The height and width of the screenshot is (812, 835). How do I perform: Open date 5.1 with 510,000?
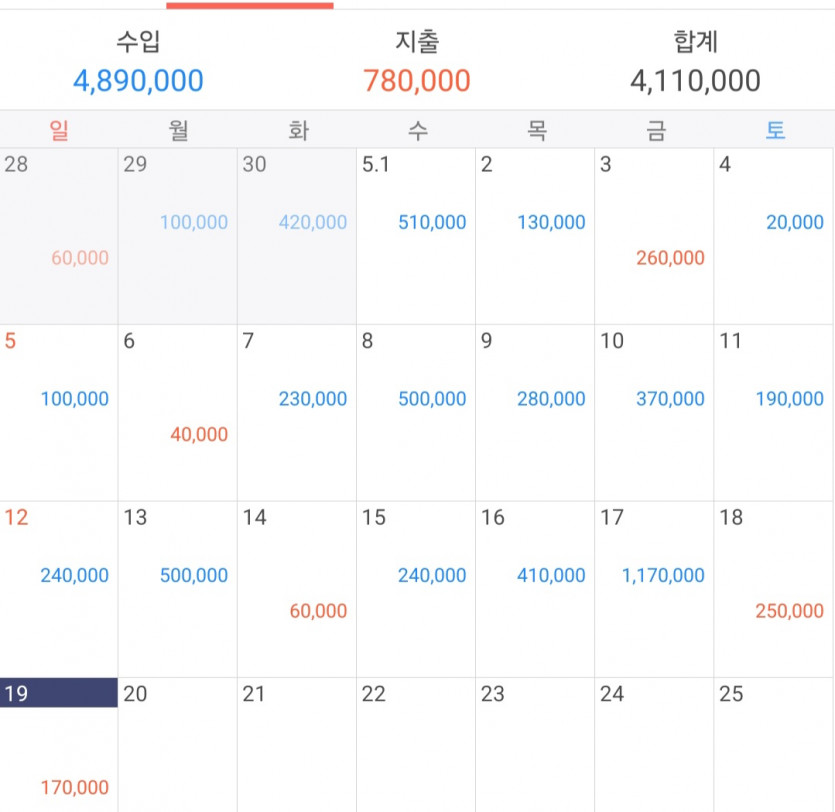click(416, 236)
